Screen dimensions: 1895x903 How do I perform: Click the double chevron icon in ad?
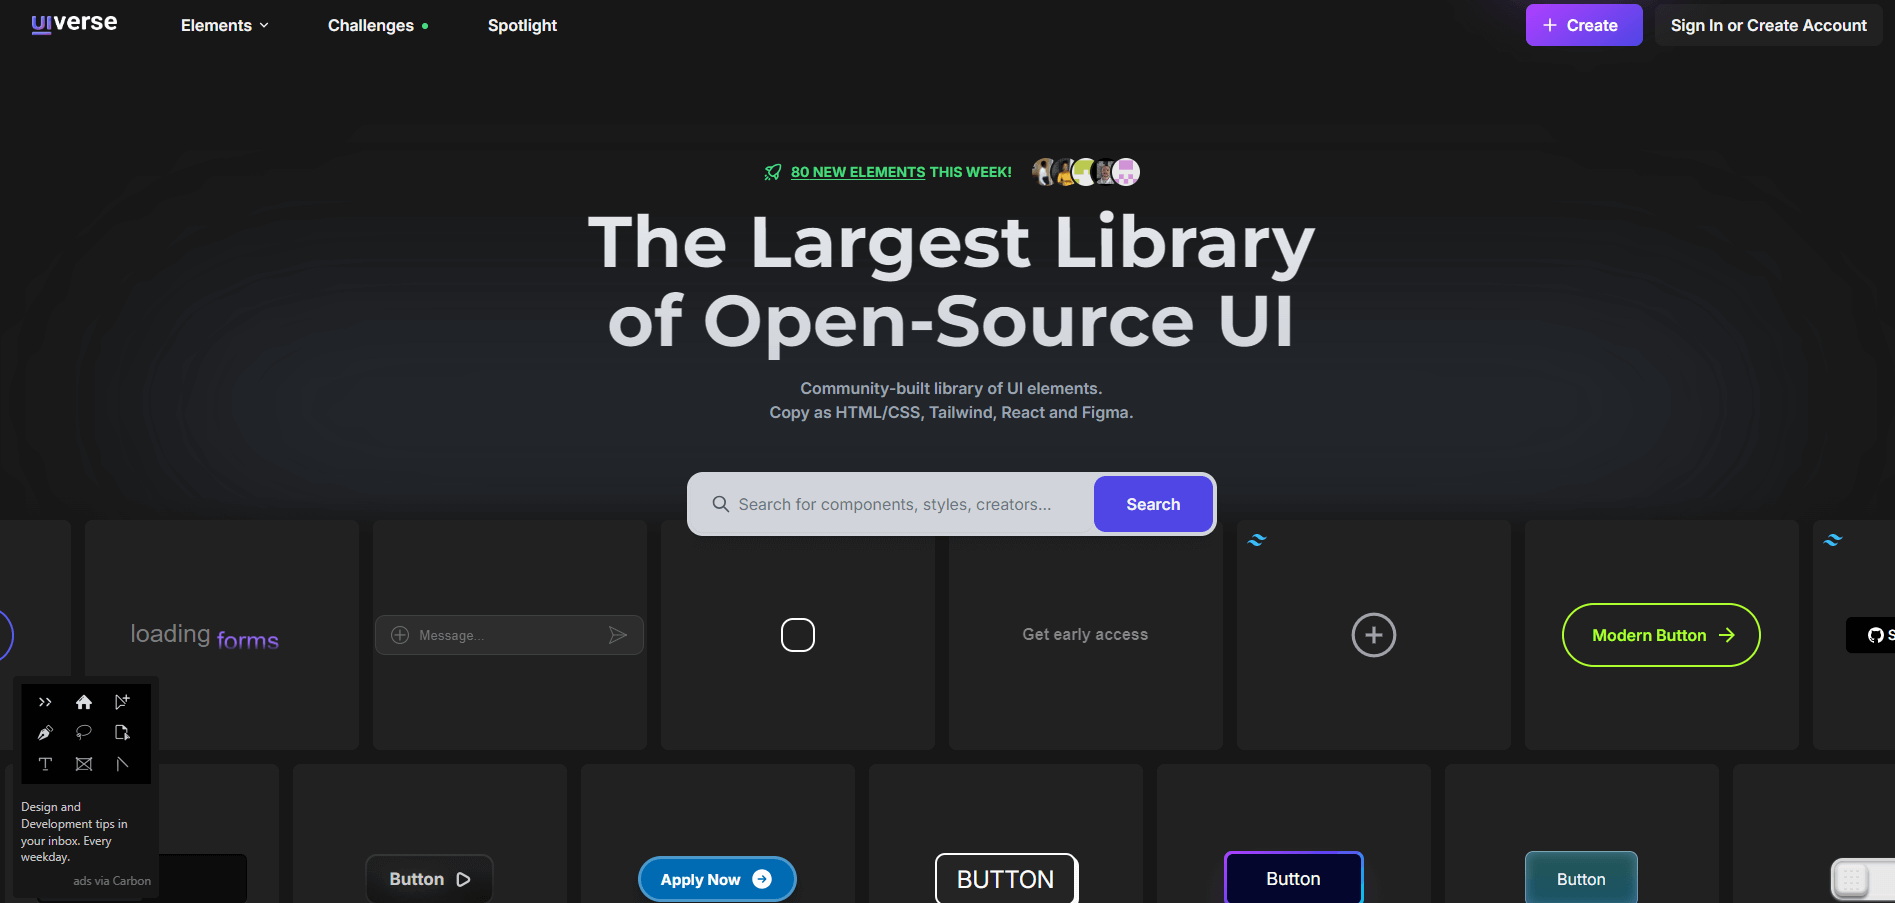tap(45, 702)
